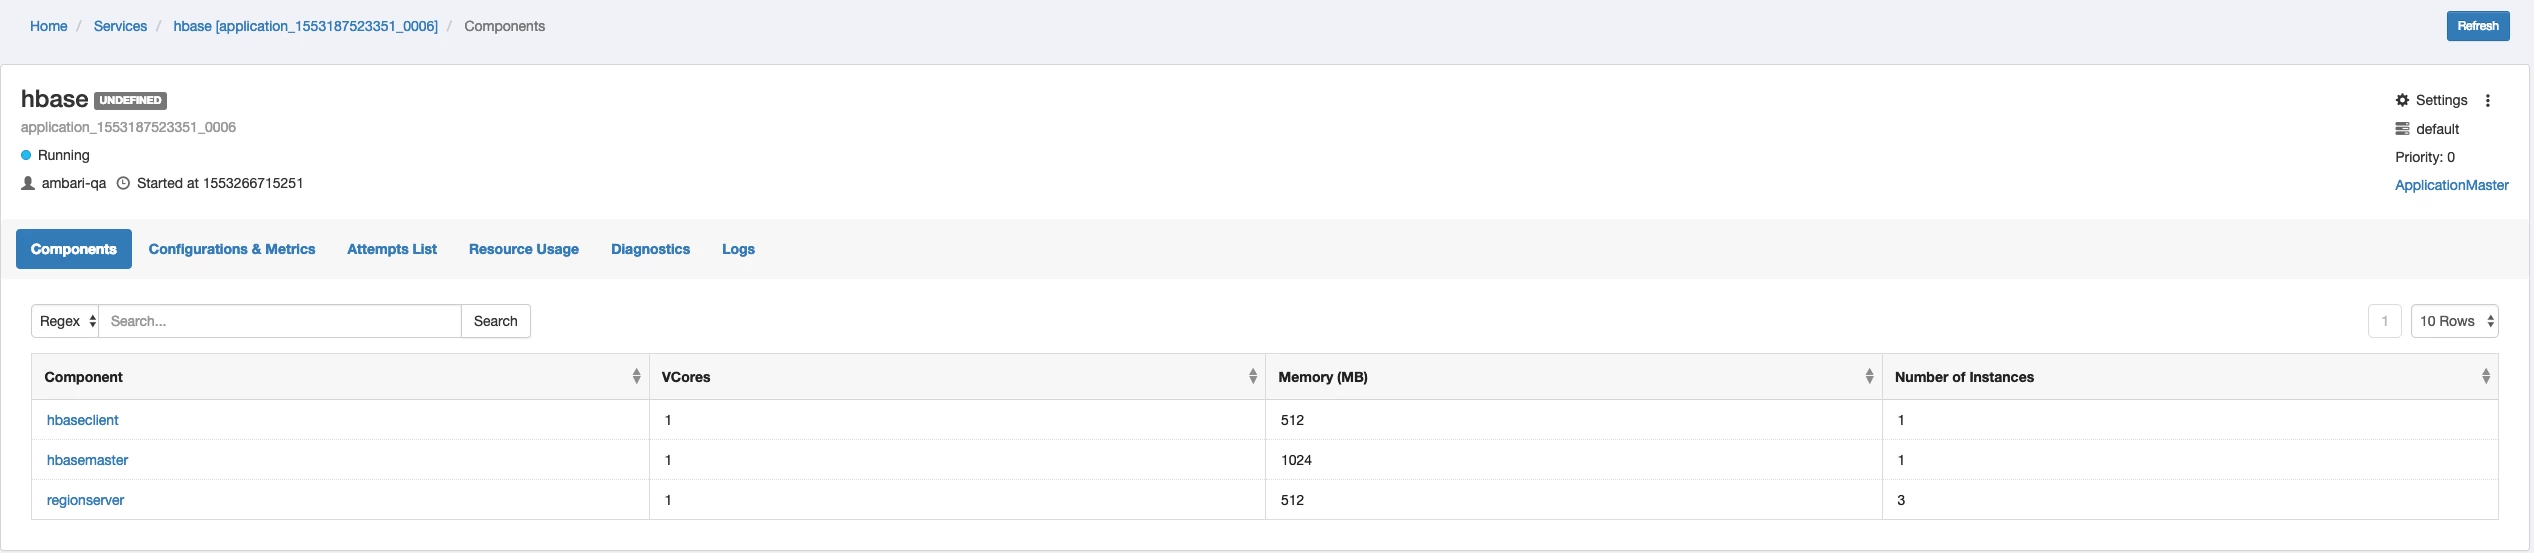Click the hbaseclient 512 memory cell

click(1574, 420)
